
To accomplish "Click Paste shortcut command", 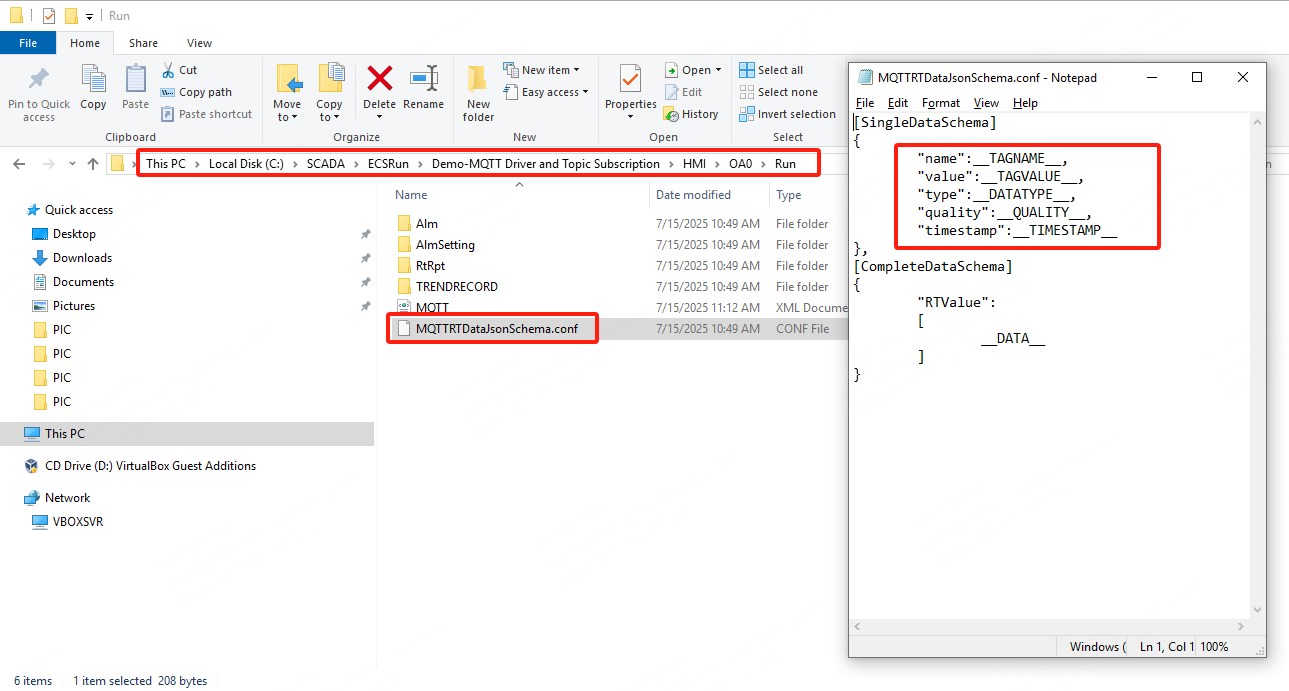I will (x=206, y=114).
